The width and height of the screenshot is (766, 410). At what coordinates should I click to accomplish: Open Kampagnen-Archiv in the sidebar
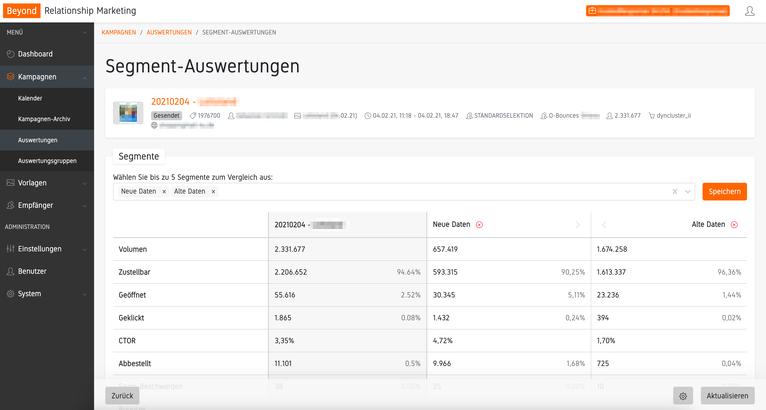click(x=44, y=119)
